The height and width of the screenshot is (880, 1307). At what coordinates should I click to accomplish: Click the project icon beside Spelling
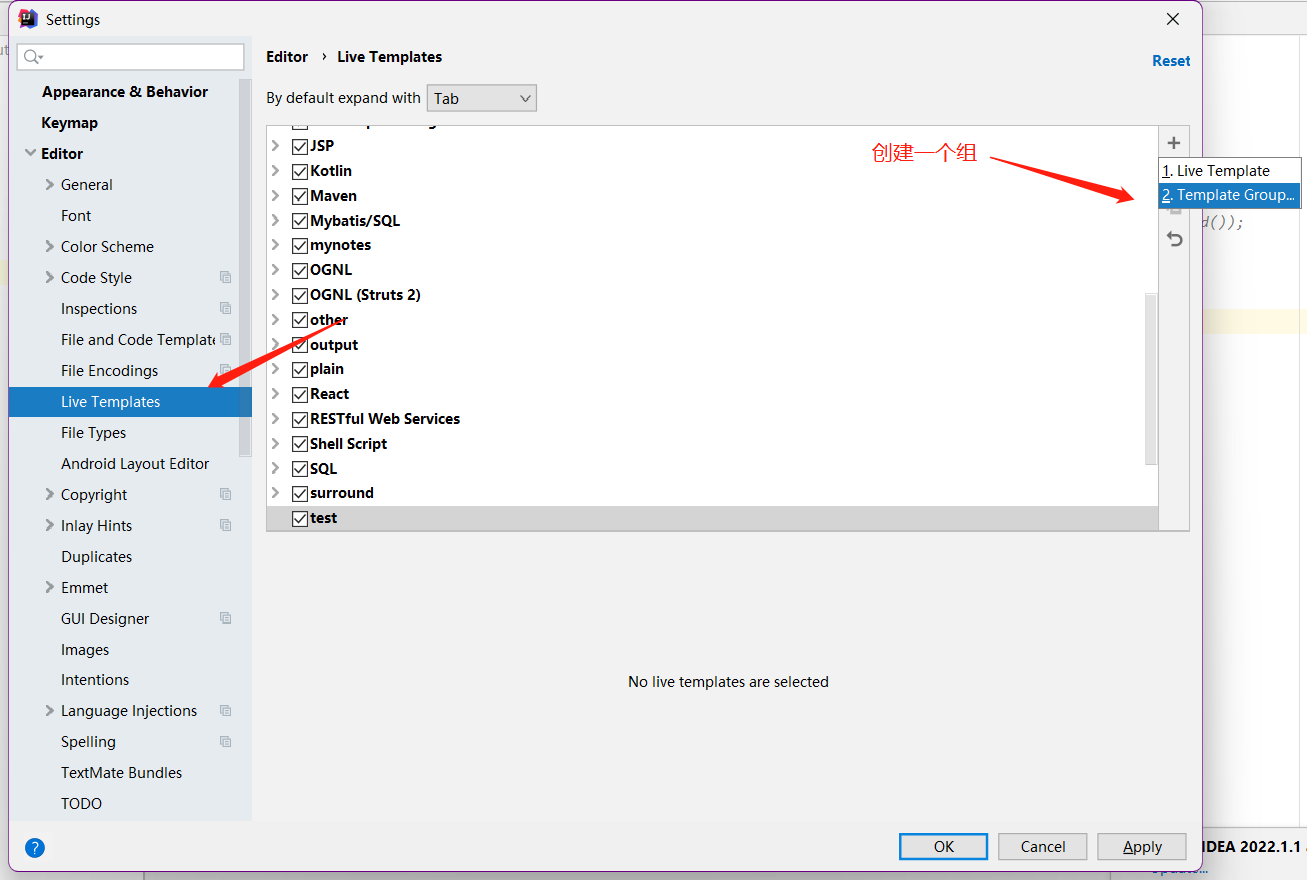pos(225,742)
